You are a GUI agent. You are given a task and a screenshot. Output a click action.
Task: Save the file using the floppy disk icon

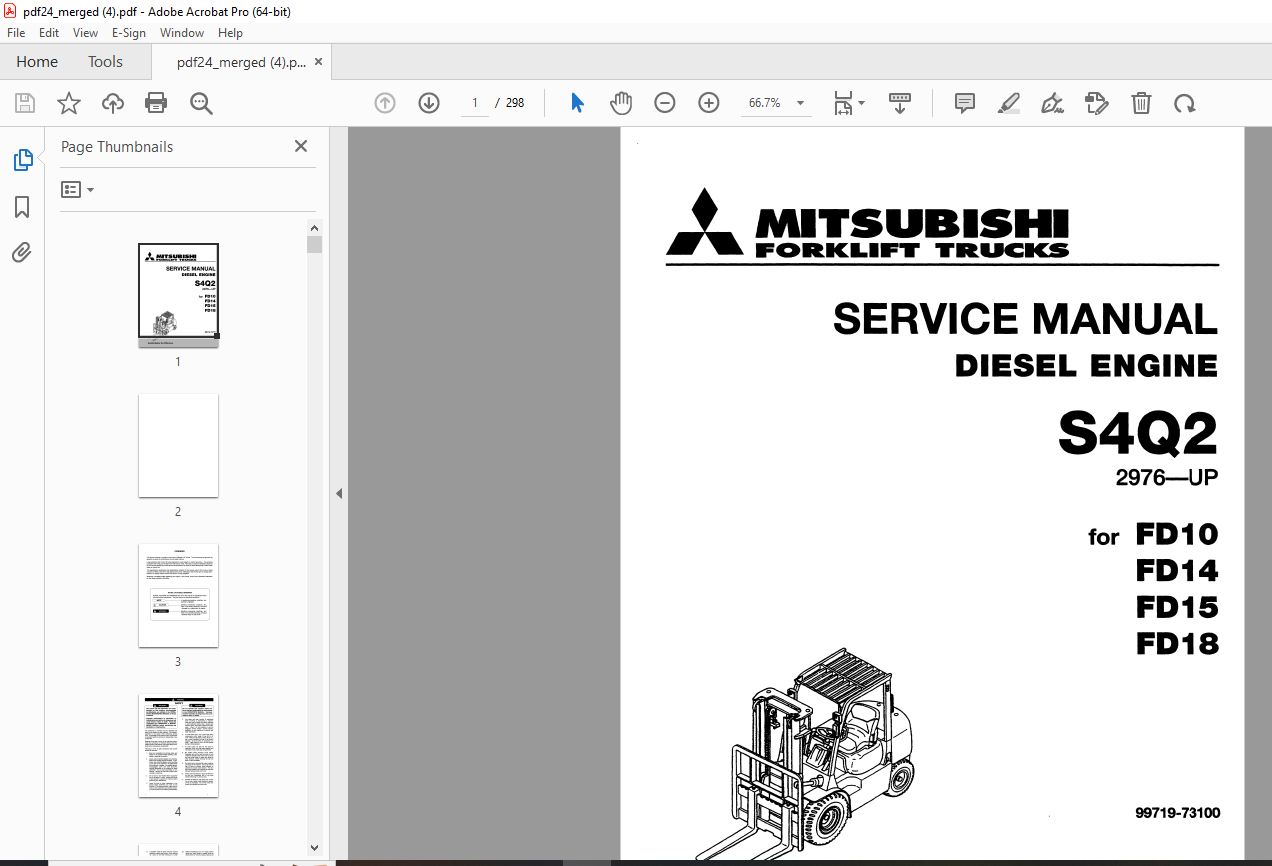(25, 103)
